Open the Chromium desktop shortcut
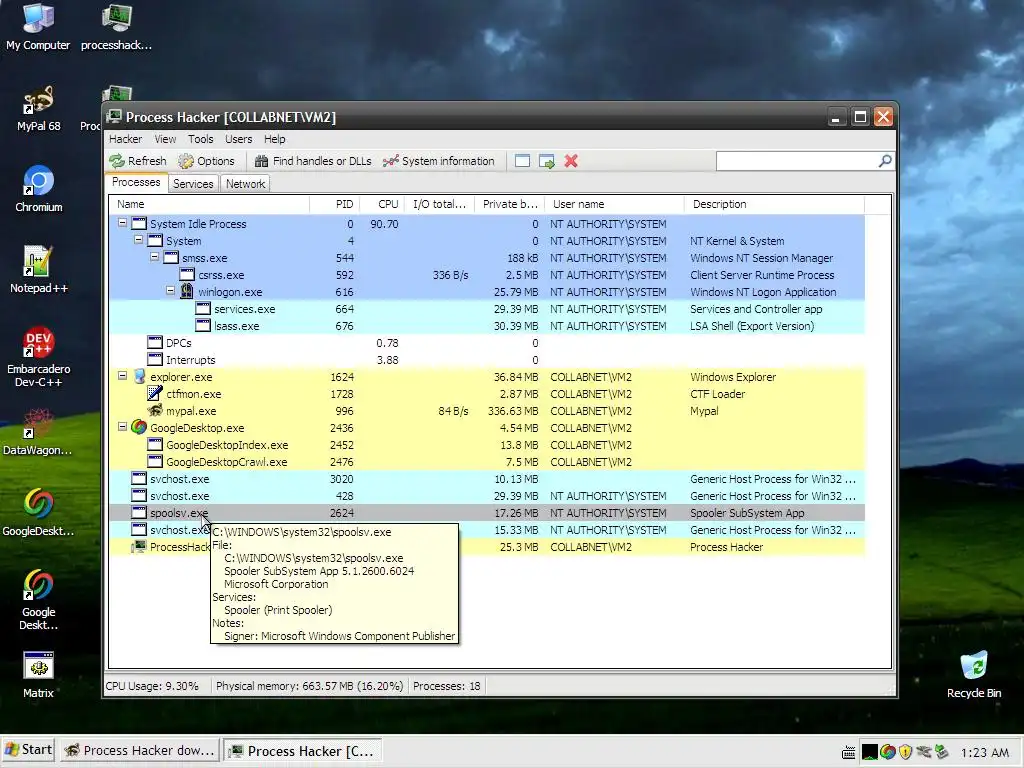Image resolution: width=1024 pixels, height=768 pixels. click(39, 189)
